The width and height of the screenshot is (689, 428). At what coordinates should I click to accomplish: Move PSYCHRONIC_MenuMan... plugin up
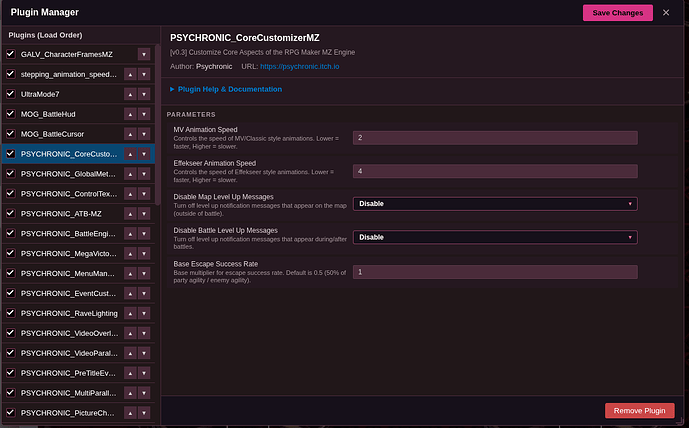click(130, 273)
